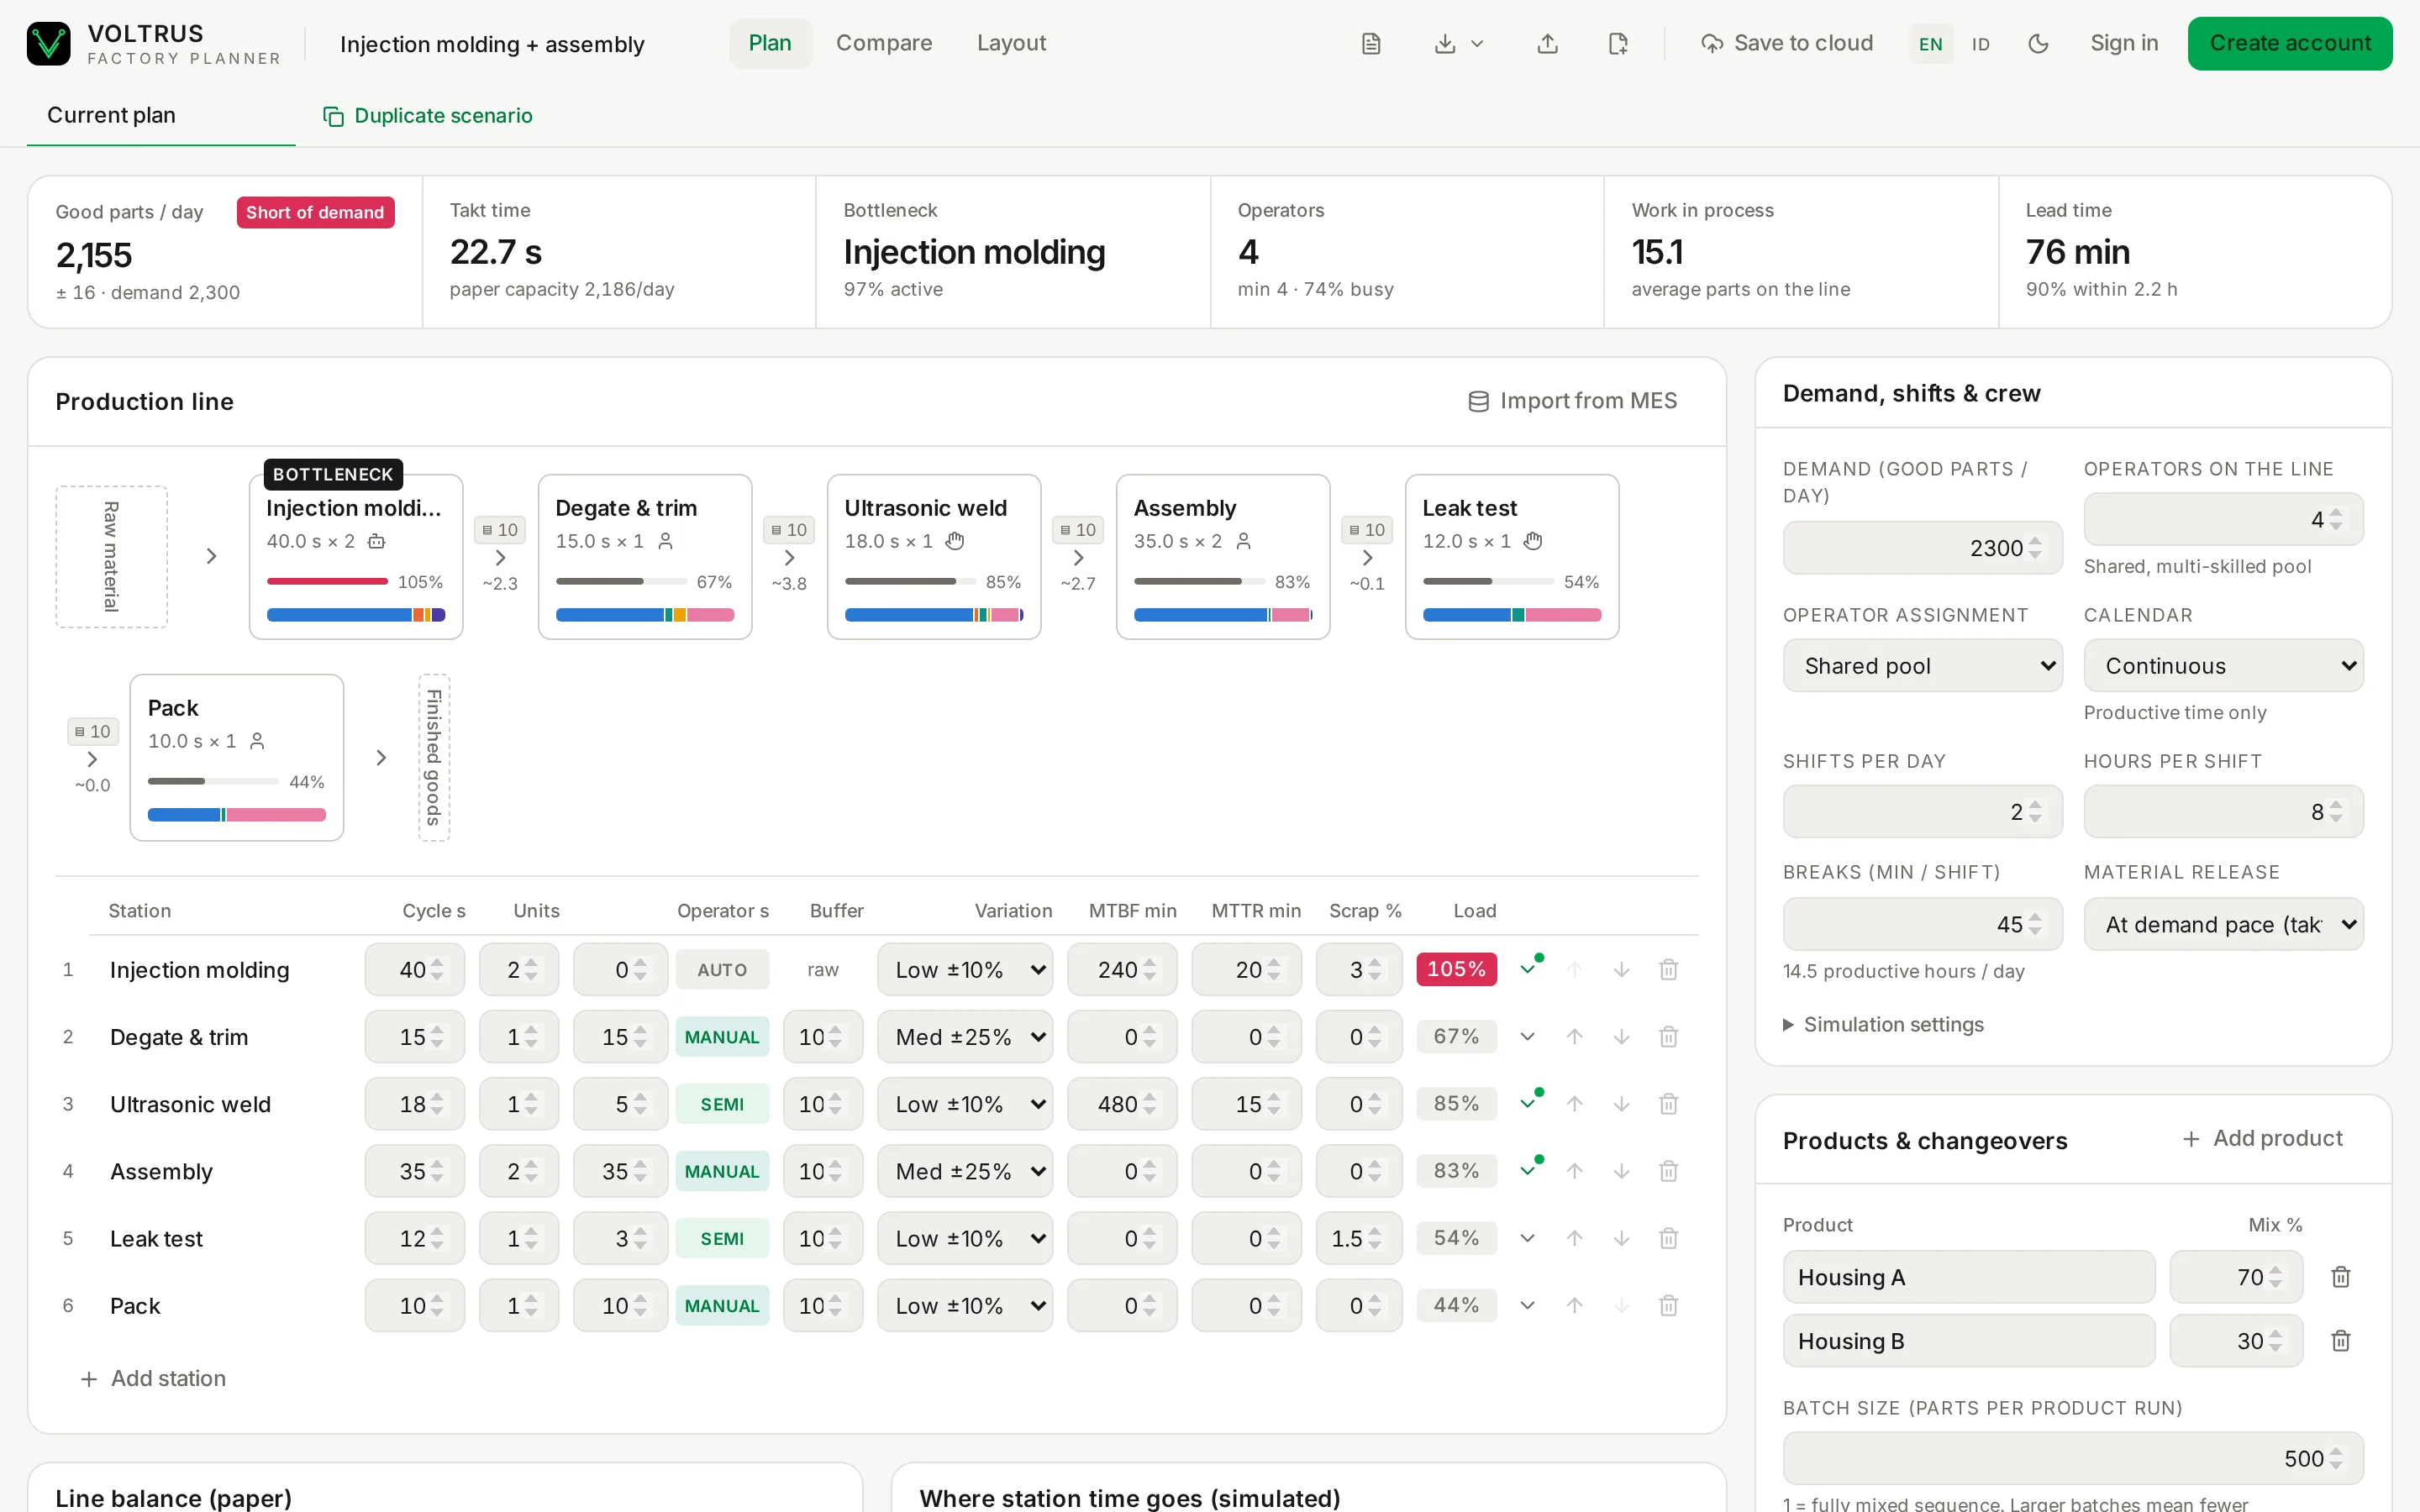Click the upload icon in the top toolbar
2420x1512 pixels.
click(x=1547, y=44)
